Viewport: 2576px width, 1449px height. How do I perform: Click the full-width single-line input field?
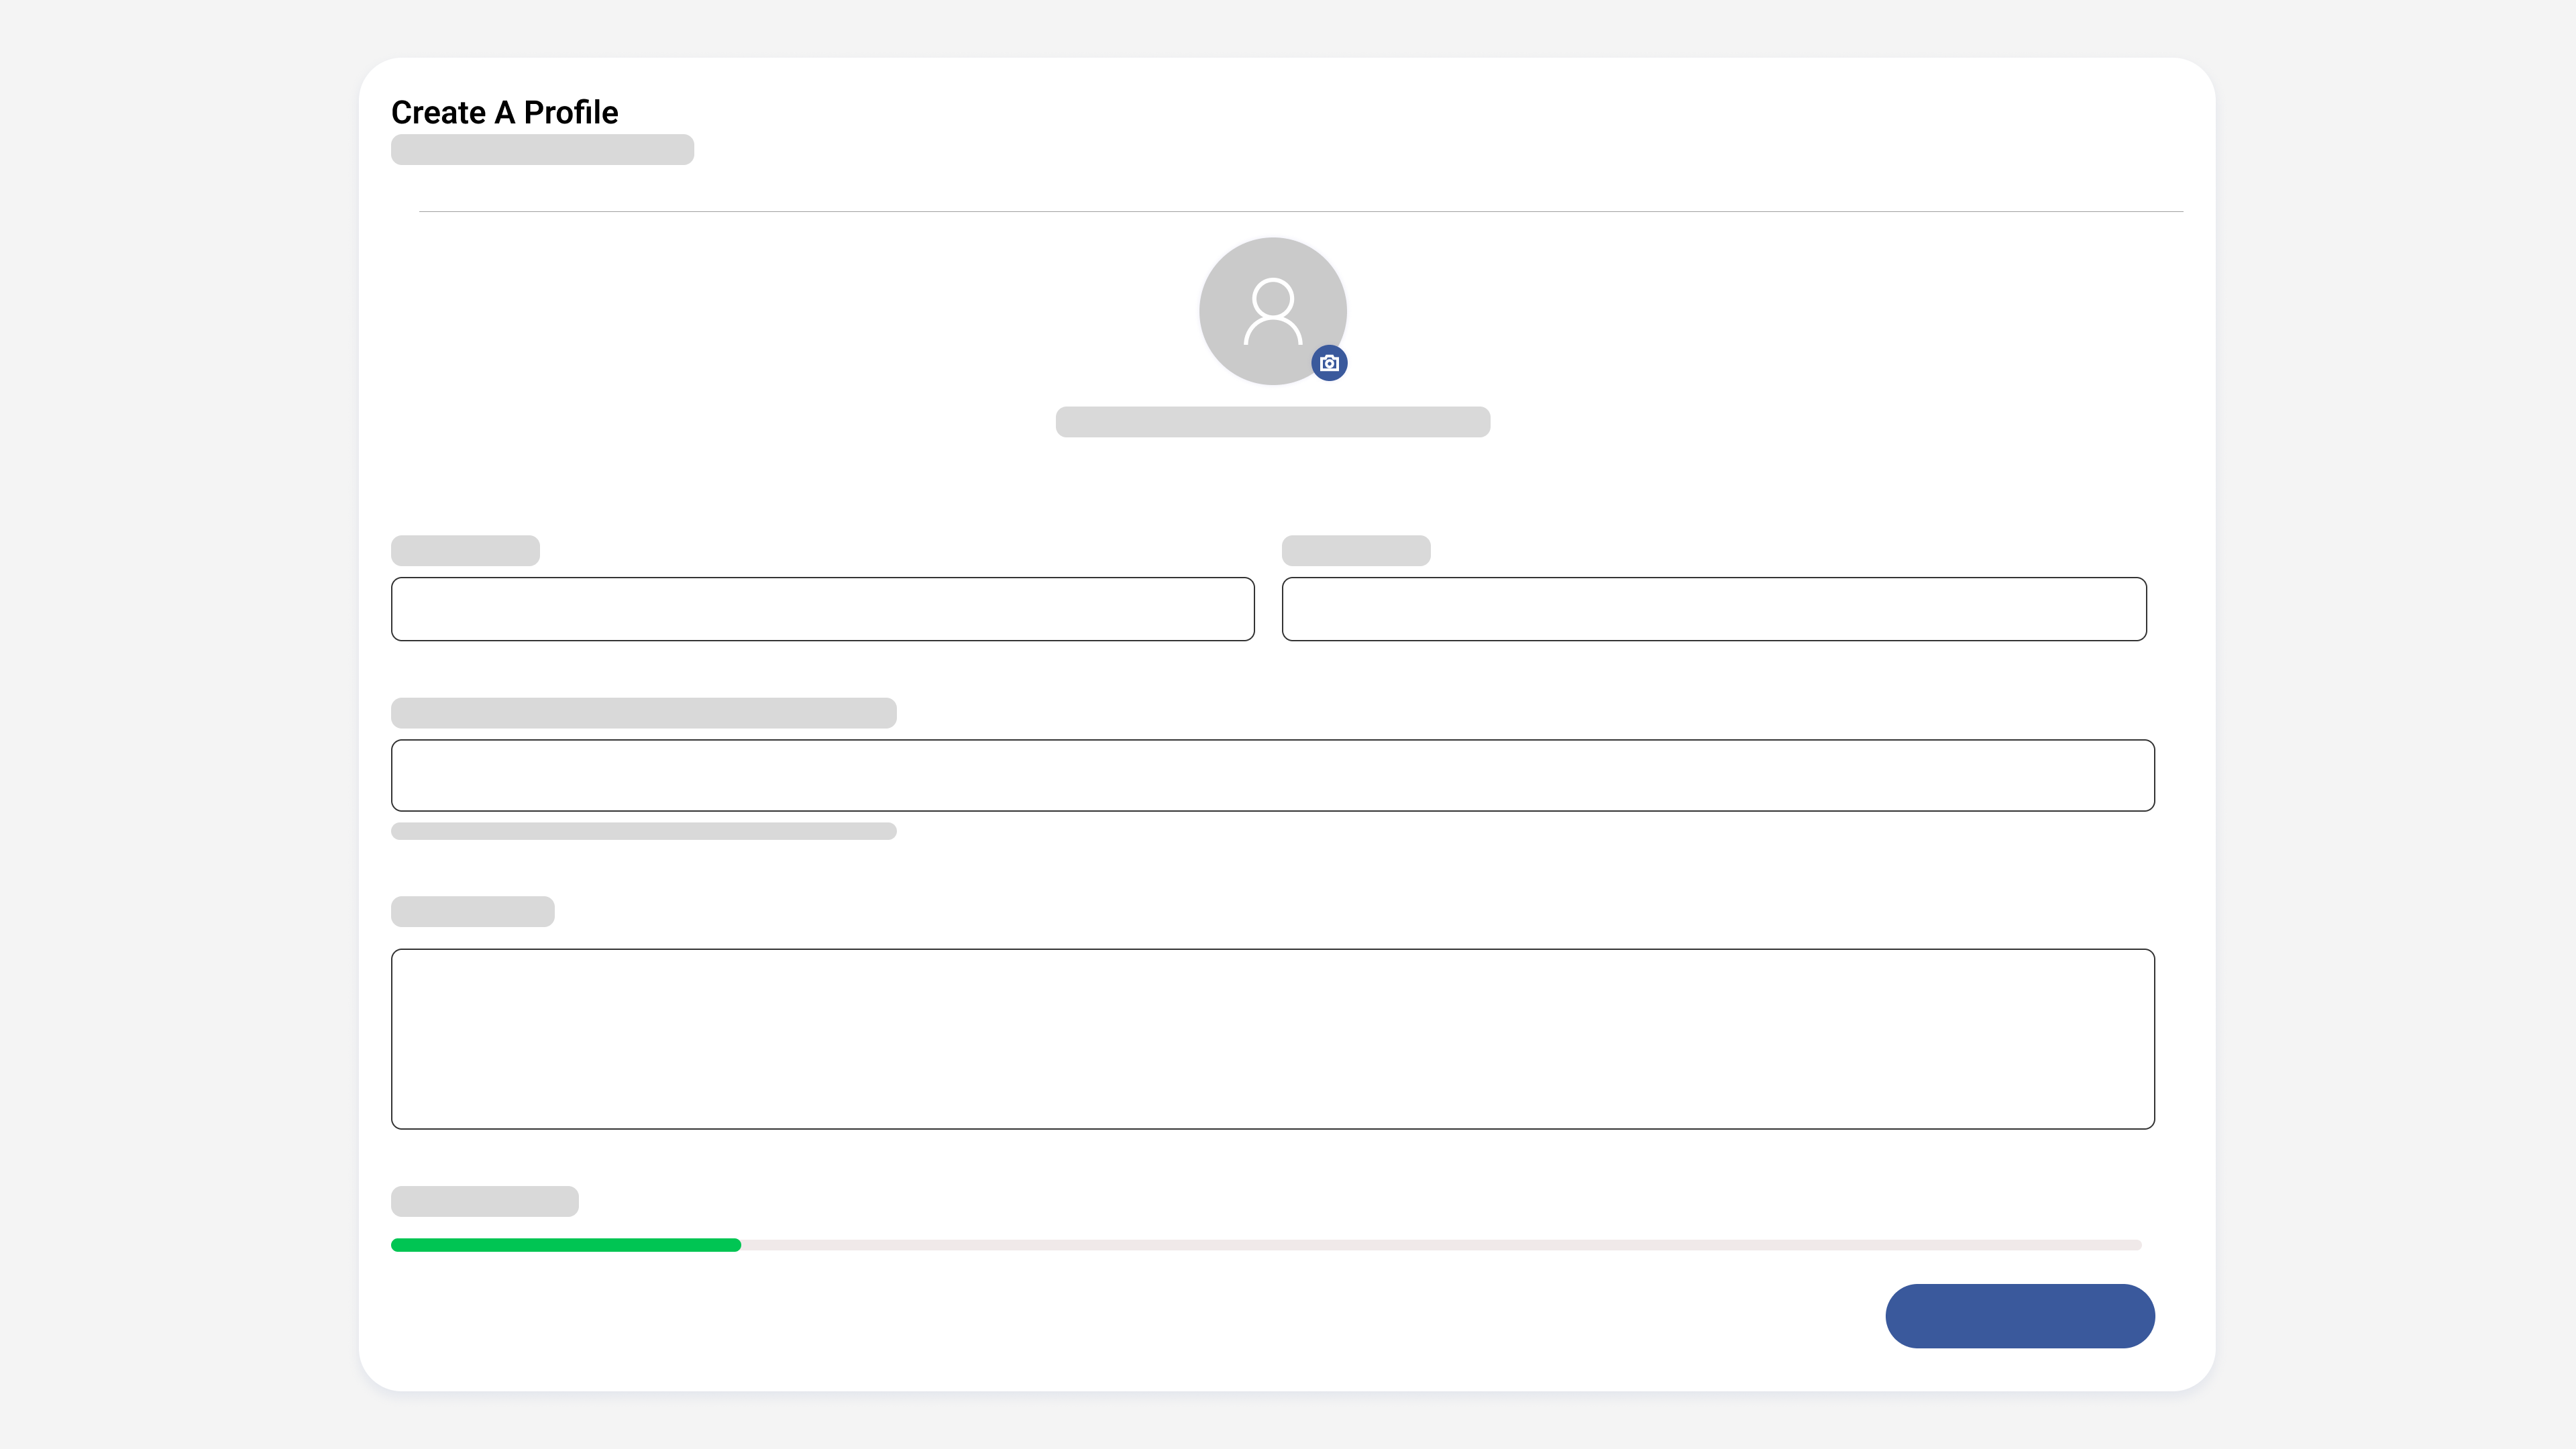(x=1272, y=775)
